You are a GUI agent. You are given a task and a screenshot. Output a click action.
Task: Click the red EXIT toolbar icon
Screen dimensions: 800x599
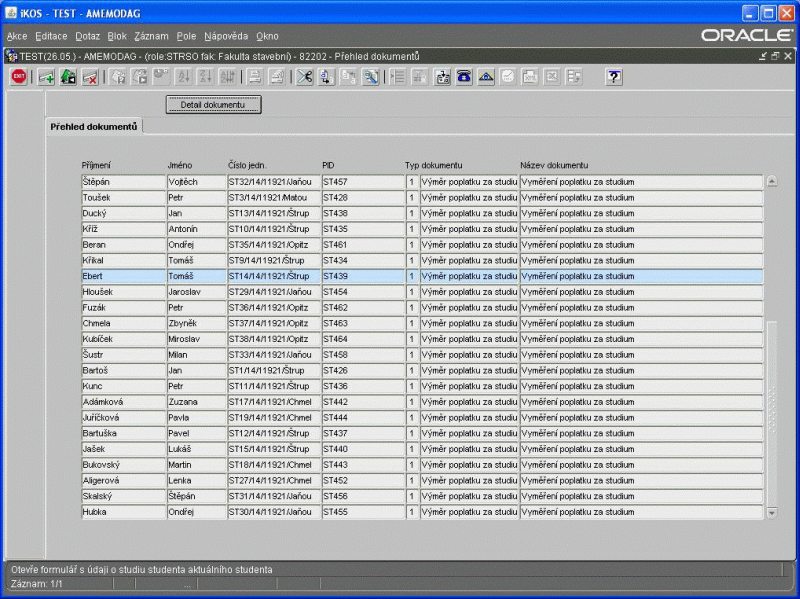click(x=19, y=77)
